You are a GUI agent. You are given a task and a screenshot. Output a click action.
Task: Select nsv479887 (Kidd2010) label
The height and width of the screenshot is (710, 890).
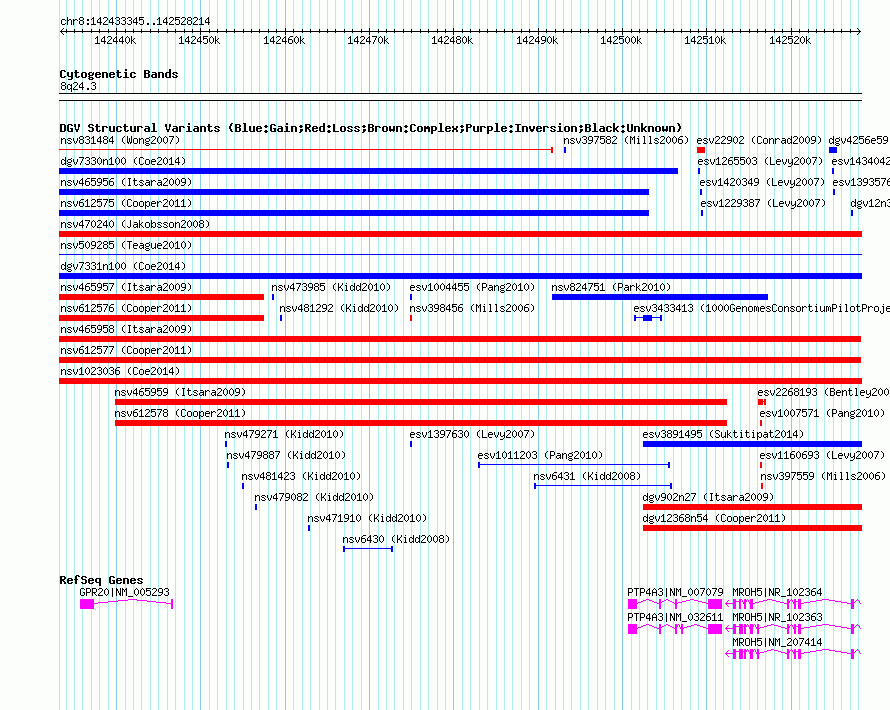(286, 455)
